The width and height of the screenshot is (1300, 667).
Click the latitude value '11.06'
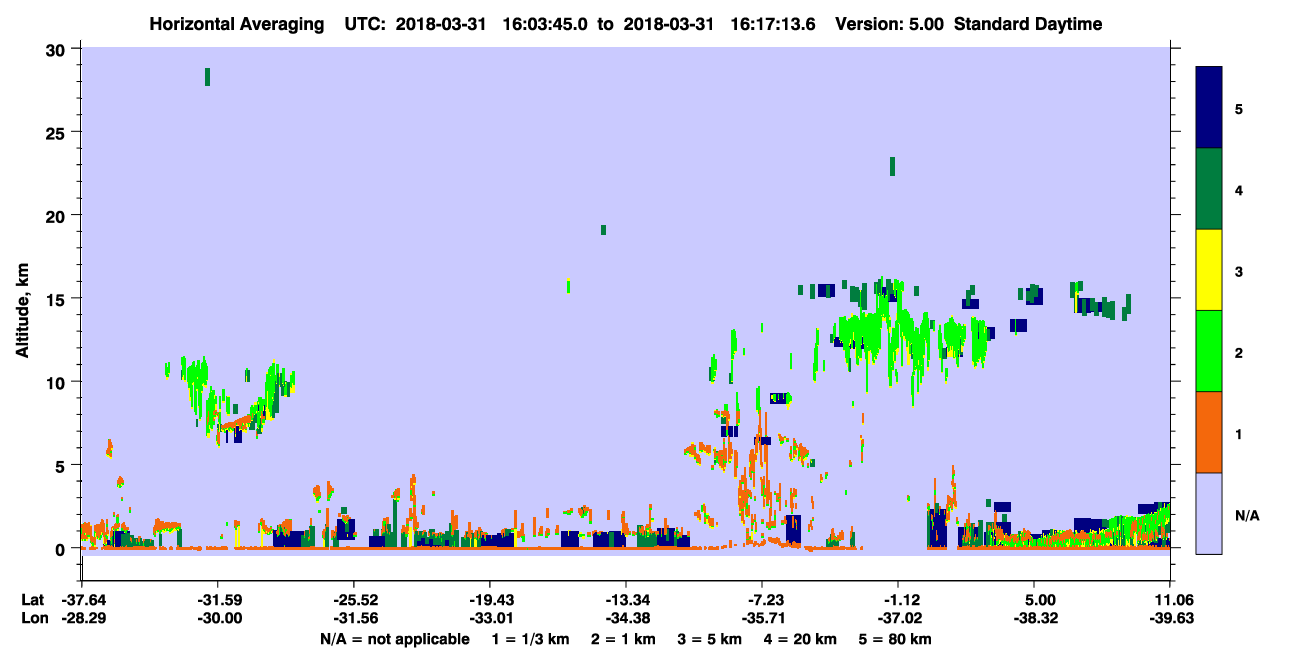(x=1171, y=600)
